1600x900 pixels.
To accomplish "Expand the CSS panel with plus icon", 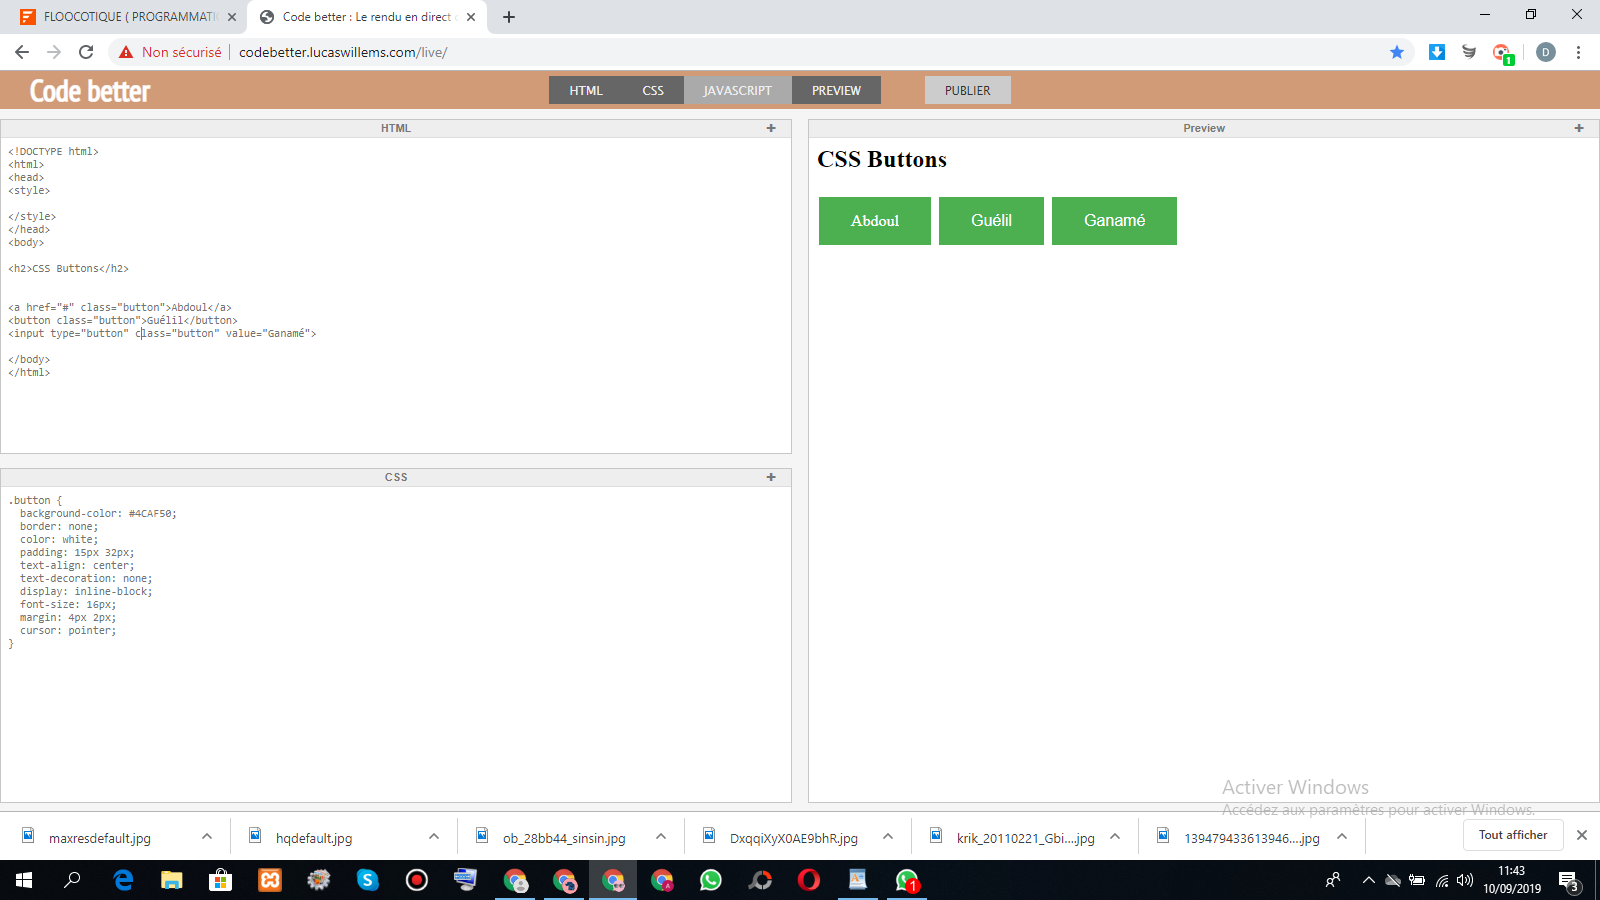I will point(771,477).
